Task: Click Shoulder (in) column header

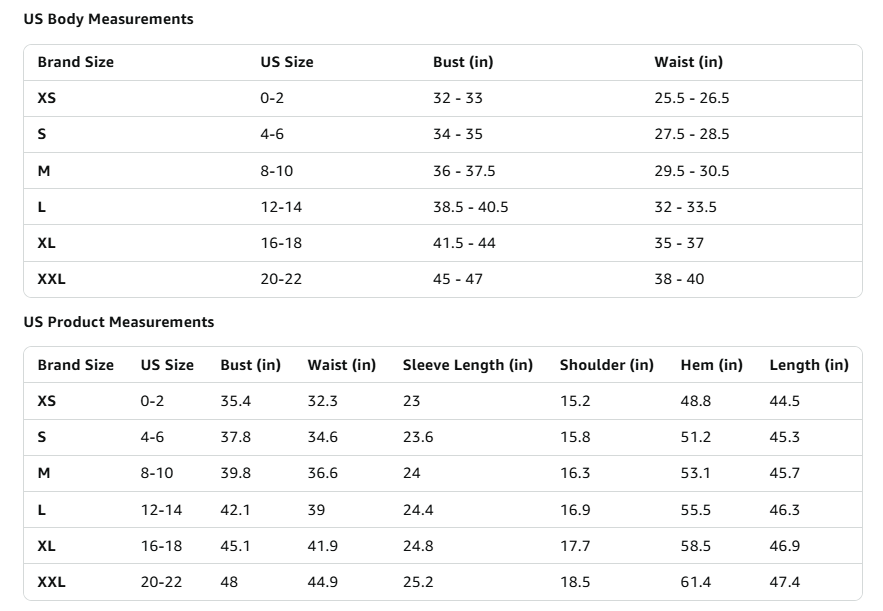Action: click(x=606, y=365)
